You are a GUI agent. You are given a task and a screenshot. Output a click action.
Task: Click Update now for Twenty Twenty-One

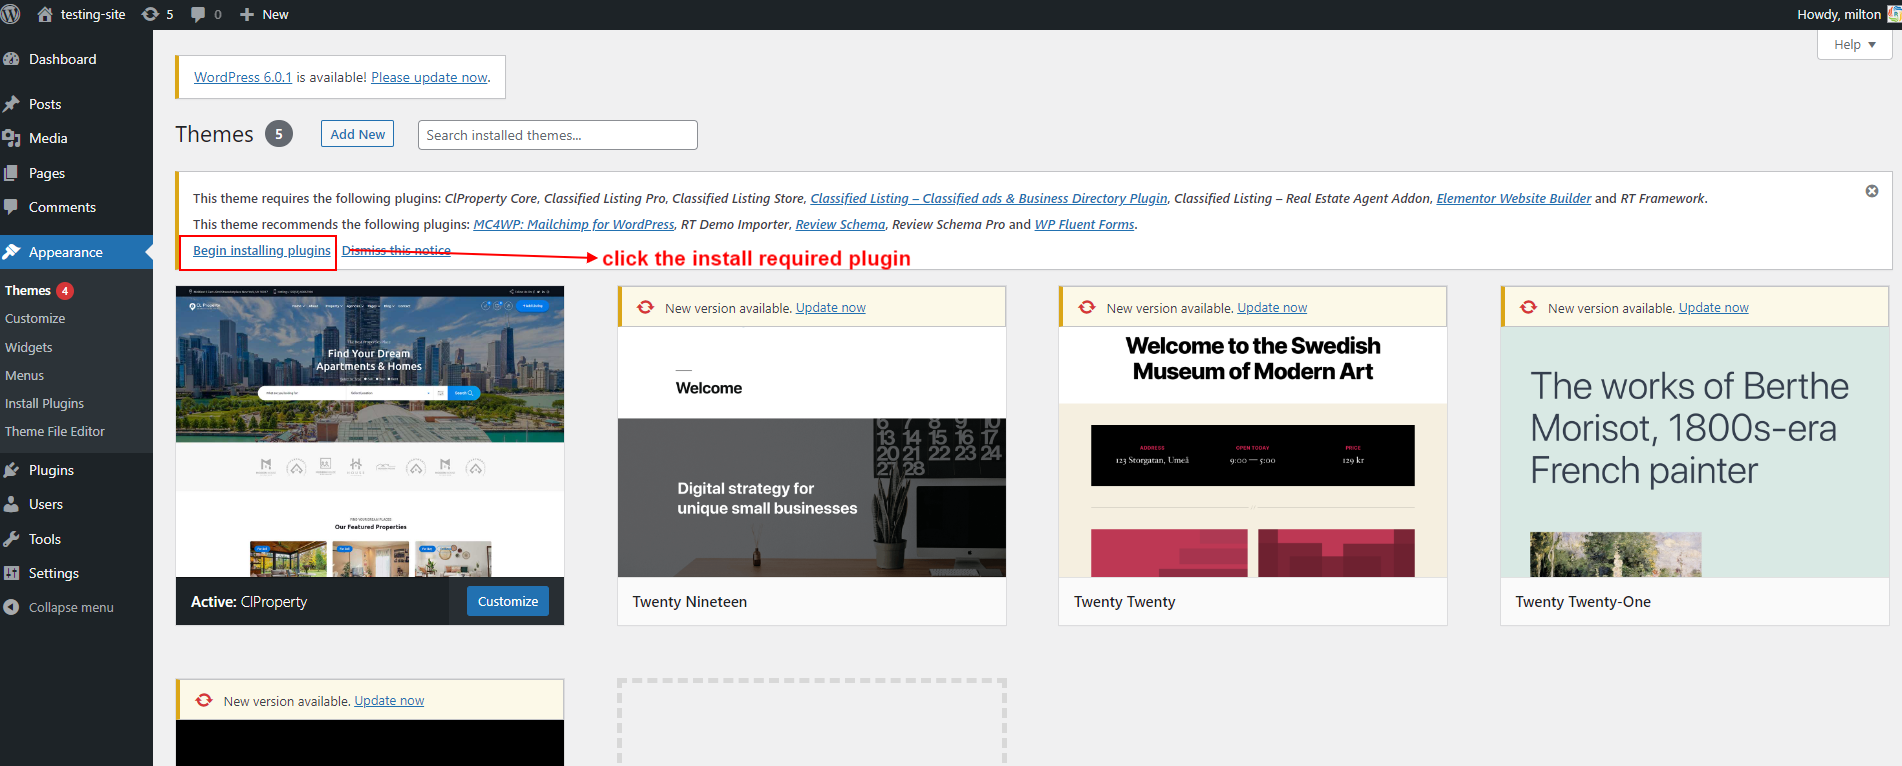click(1714, 307)
